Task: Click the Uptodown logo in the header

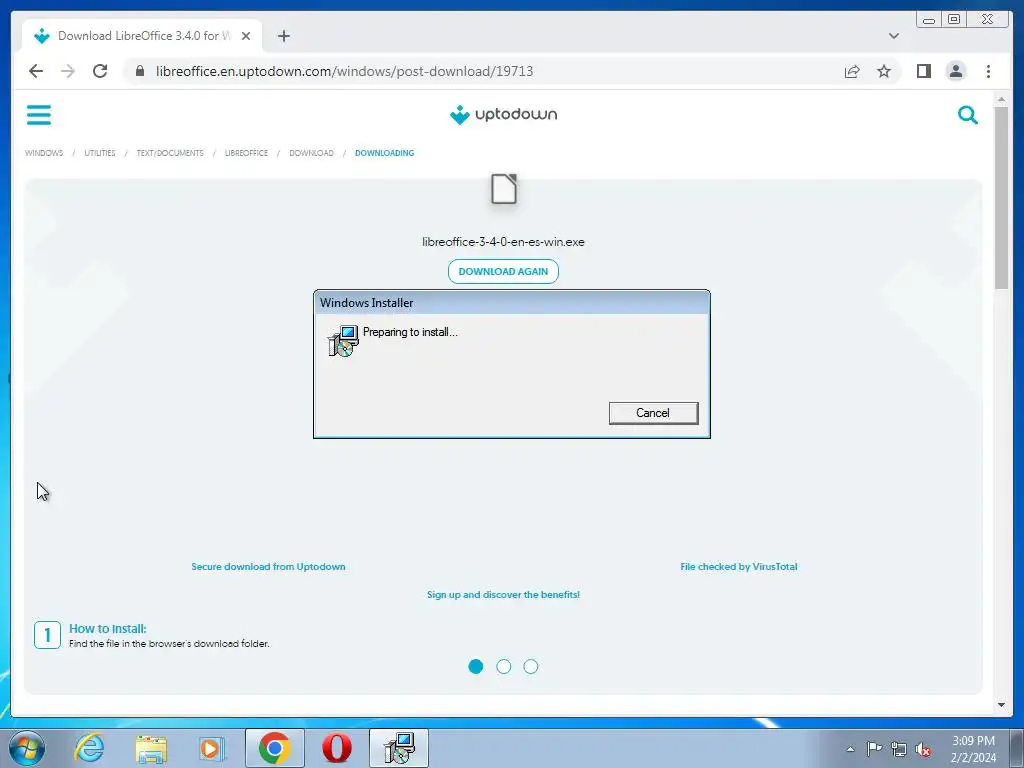Action: click(503, 115)
